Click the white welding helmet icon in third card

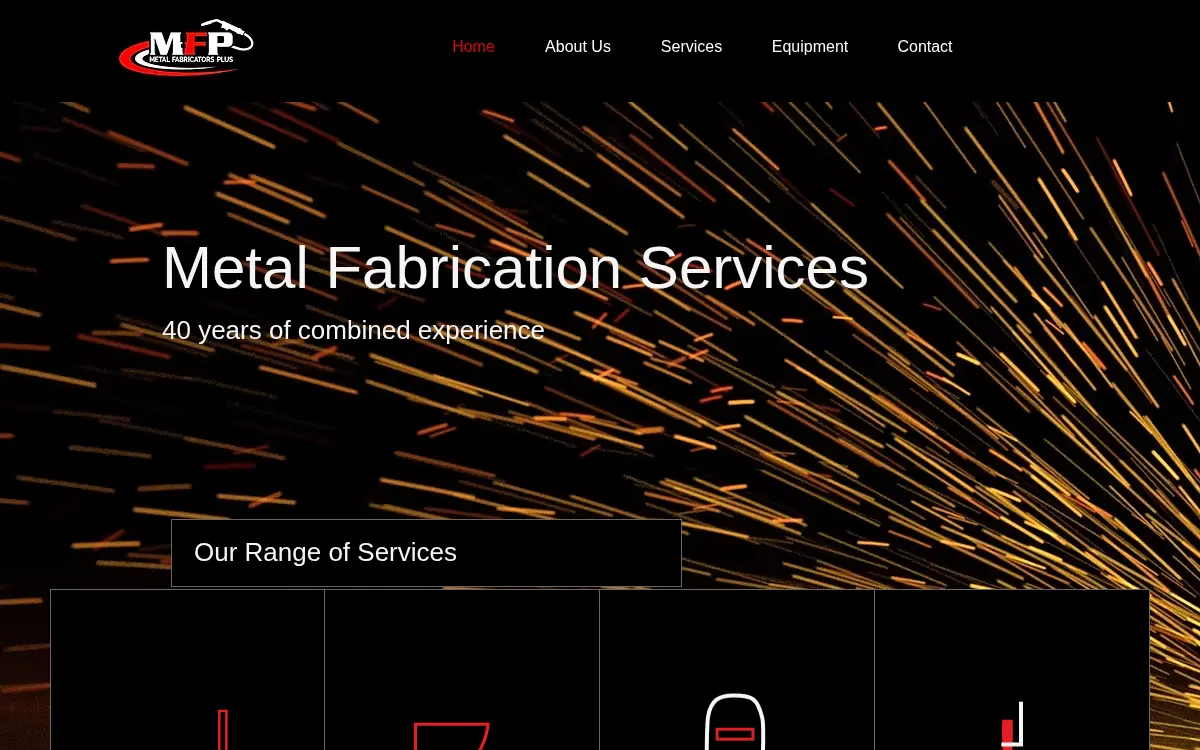point(735,722)
